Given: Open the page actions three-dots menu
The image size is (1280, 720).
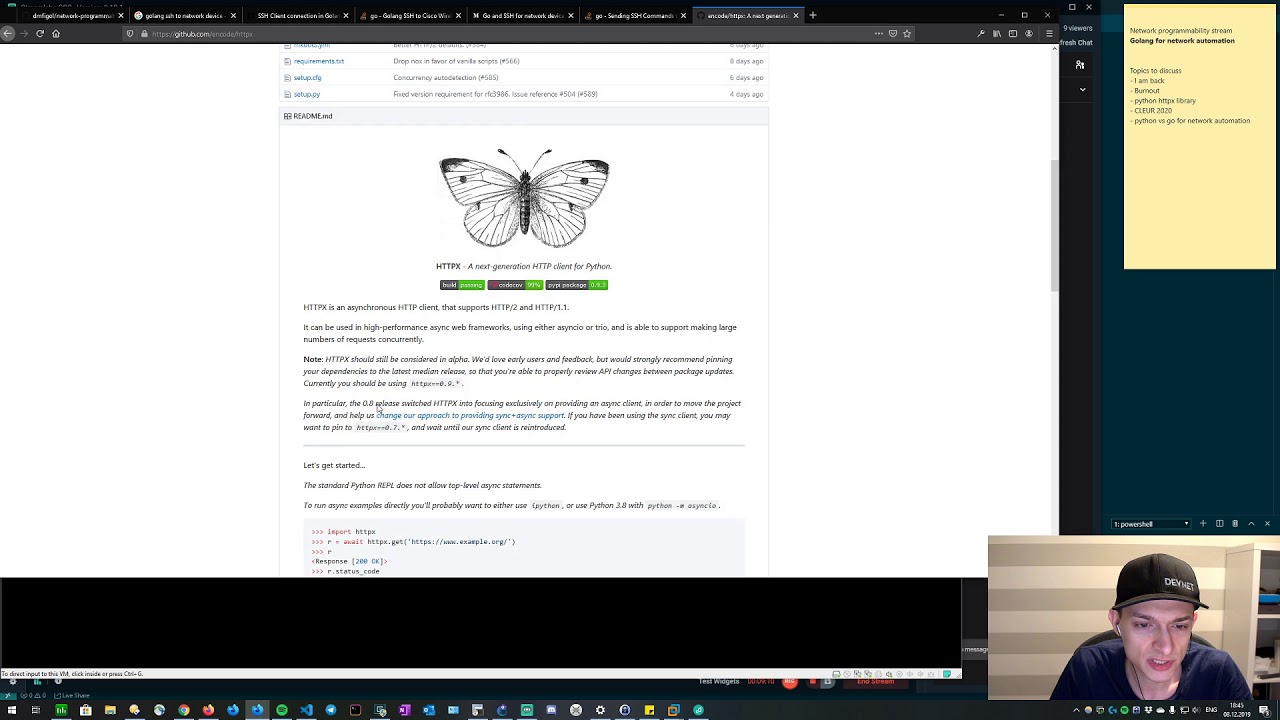Looking at the screenshot, I should tap(879, 33).
